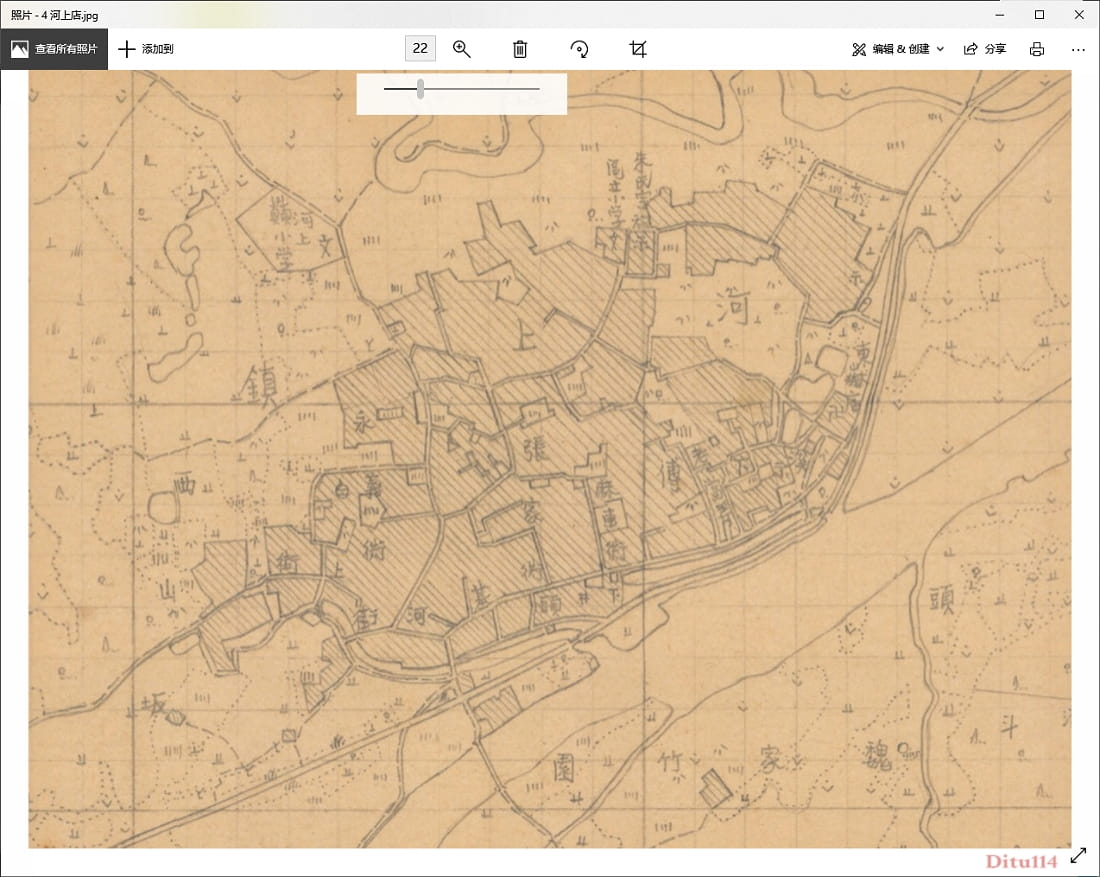1100x877 pixels.
Task: Go back to 查看所有照片
Action: coord(54,49)
